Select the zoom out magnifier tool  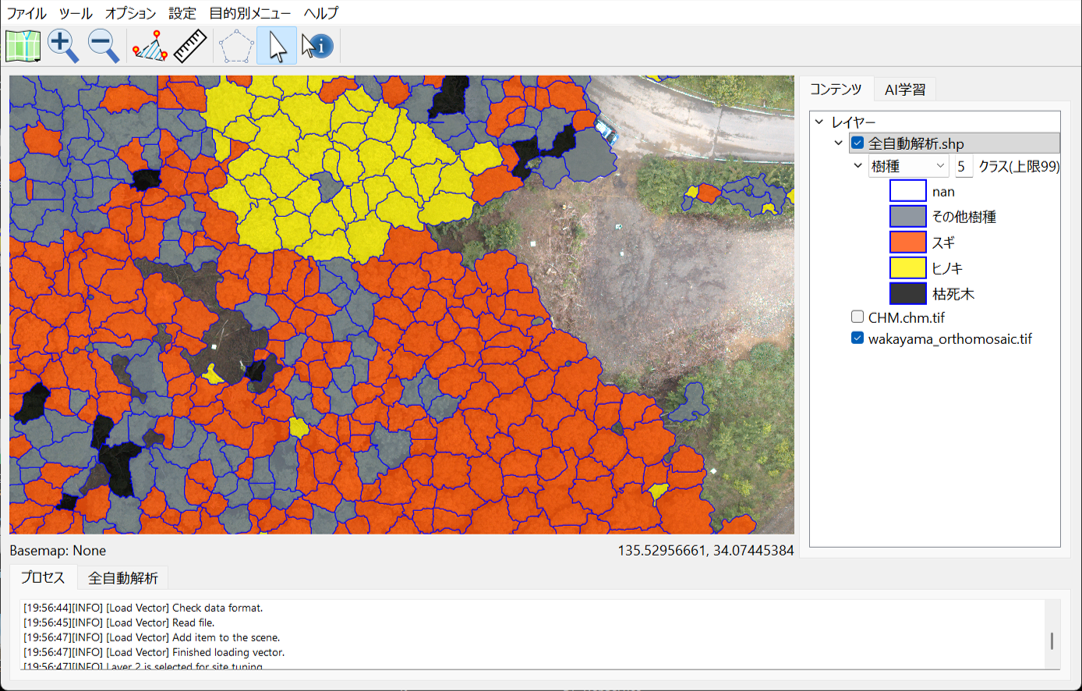coord(103,46)
